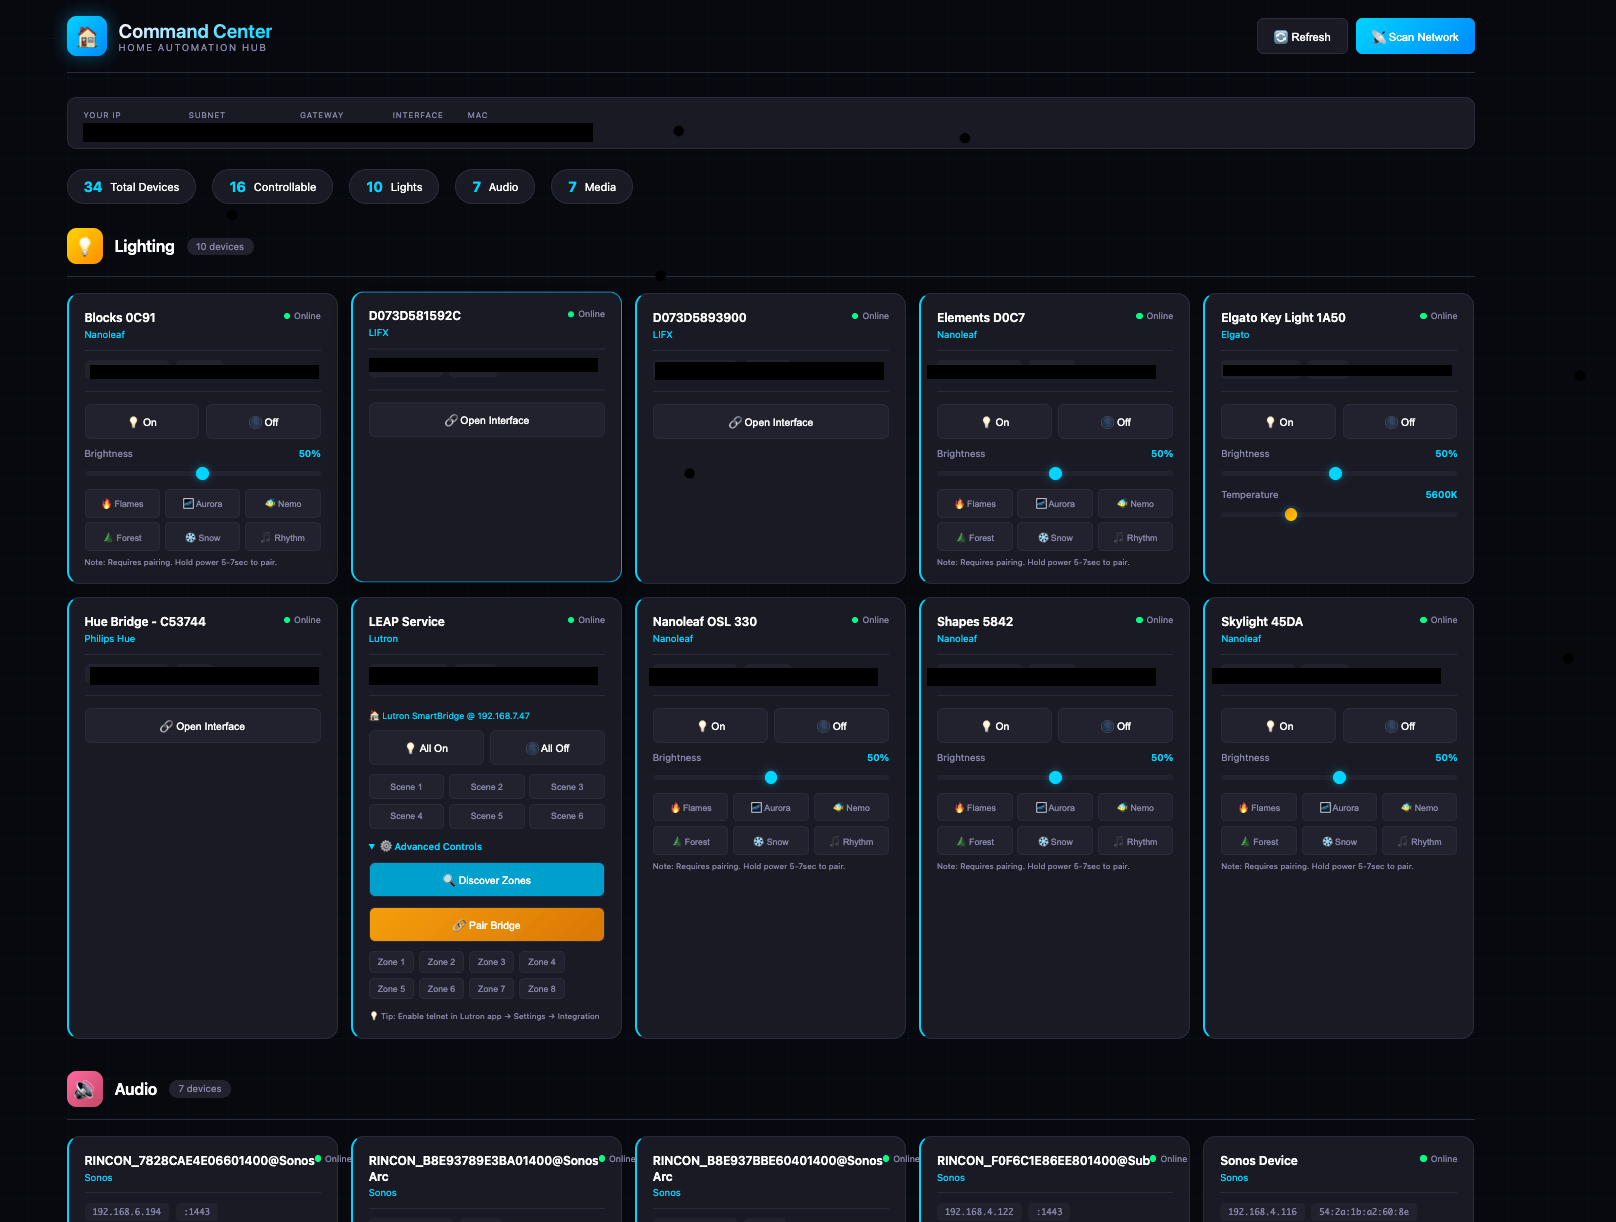Click Pair Bridge in LEAP Service
Image resolution: width=1616 pixels, height=1222 pixels.
486,925
